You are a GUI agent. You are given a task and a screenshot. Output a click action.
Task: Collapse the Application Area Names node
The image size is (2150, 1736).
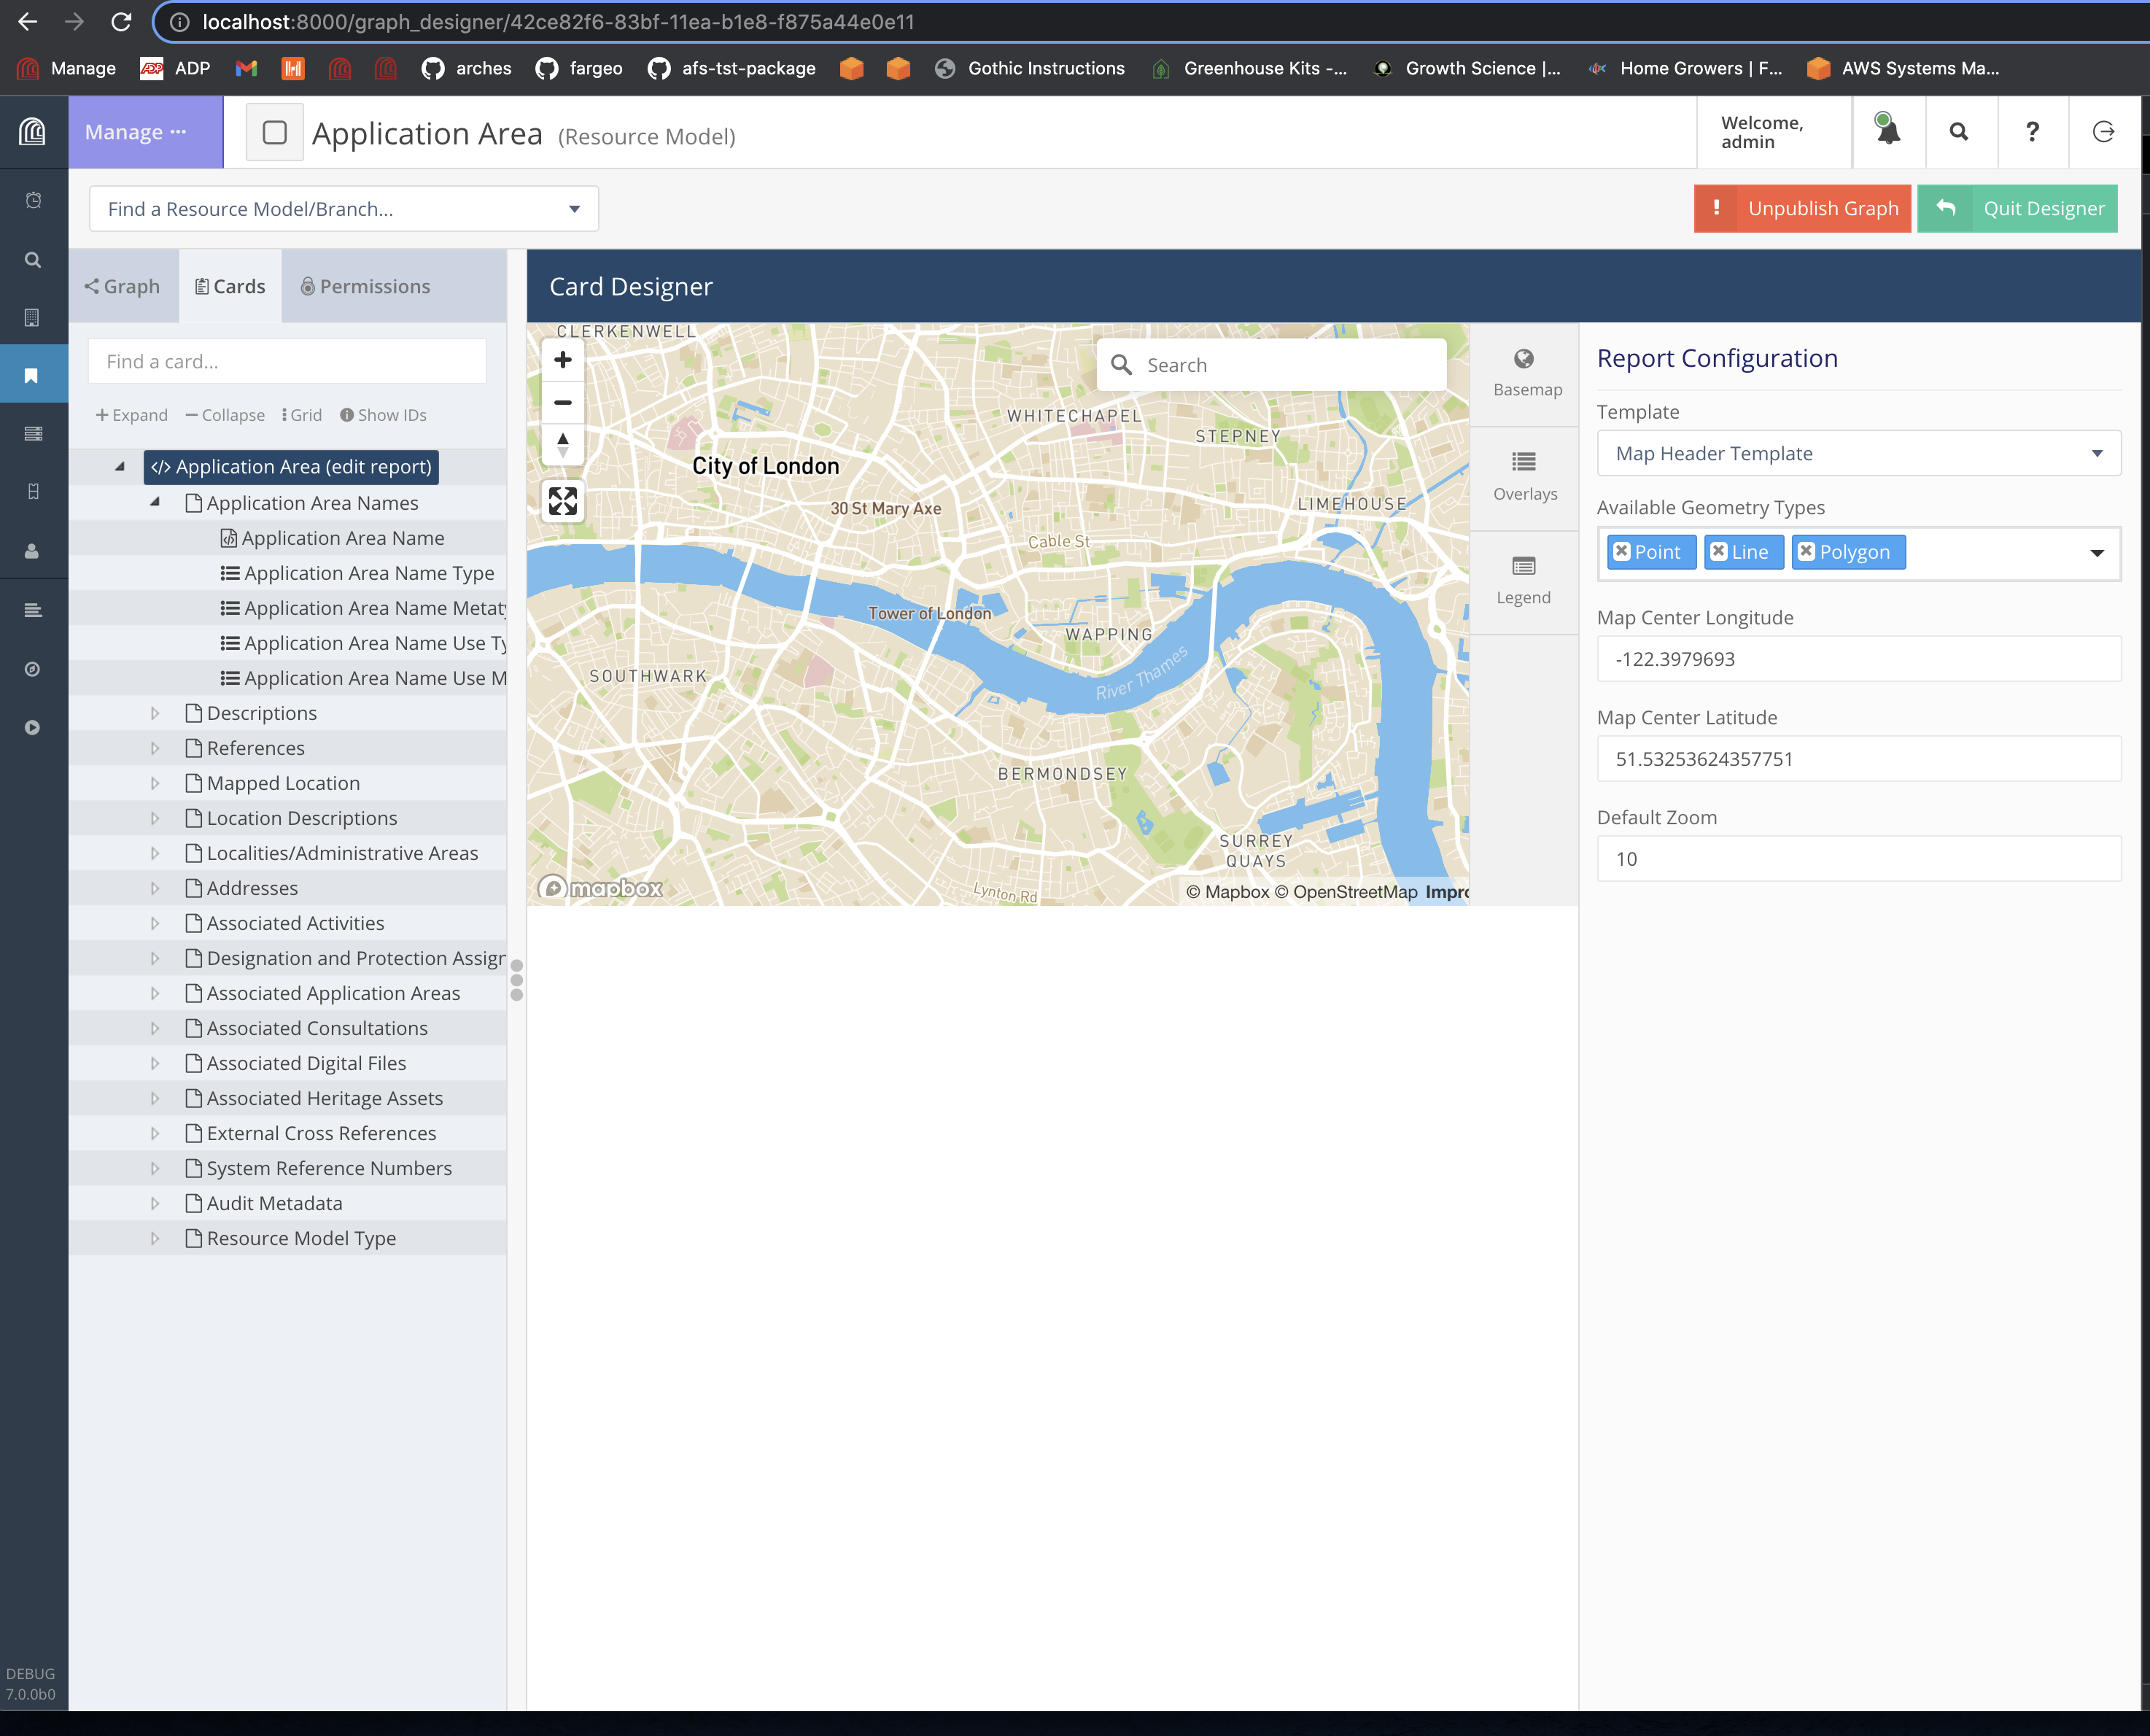(x=156, y=502)
